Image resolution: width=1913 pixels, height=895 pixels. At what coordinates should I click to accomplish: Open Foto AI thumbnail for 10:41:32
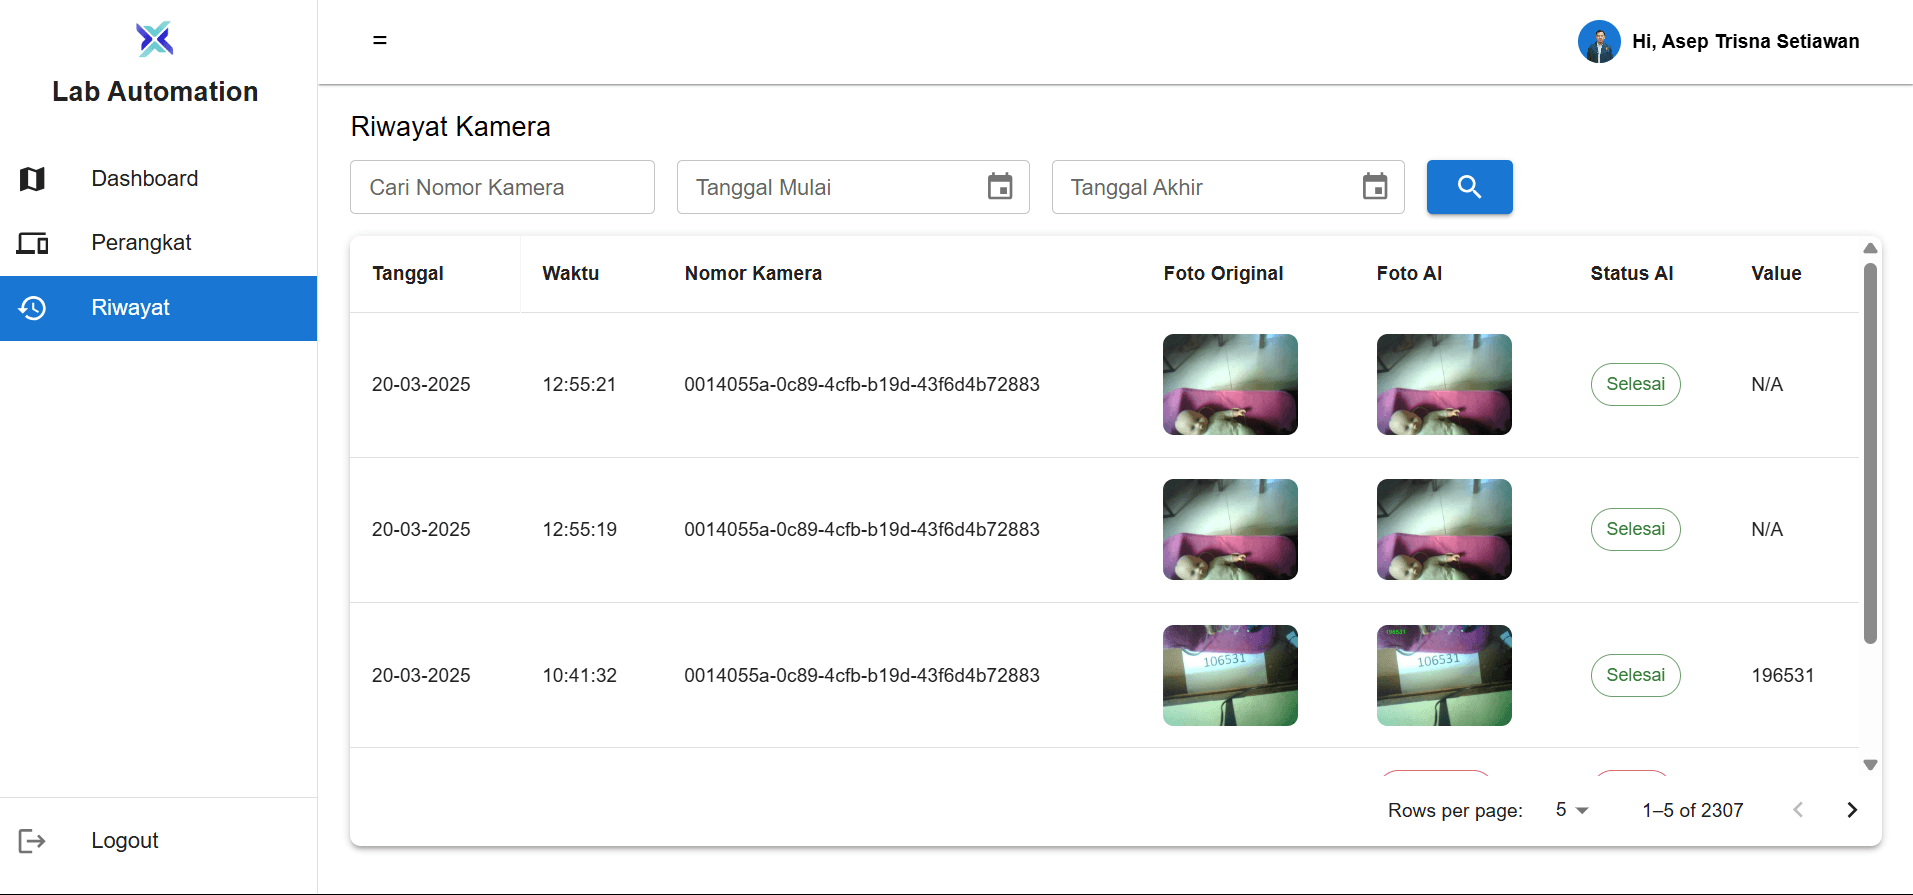(1444, 676)
